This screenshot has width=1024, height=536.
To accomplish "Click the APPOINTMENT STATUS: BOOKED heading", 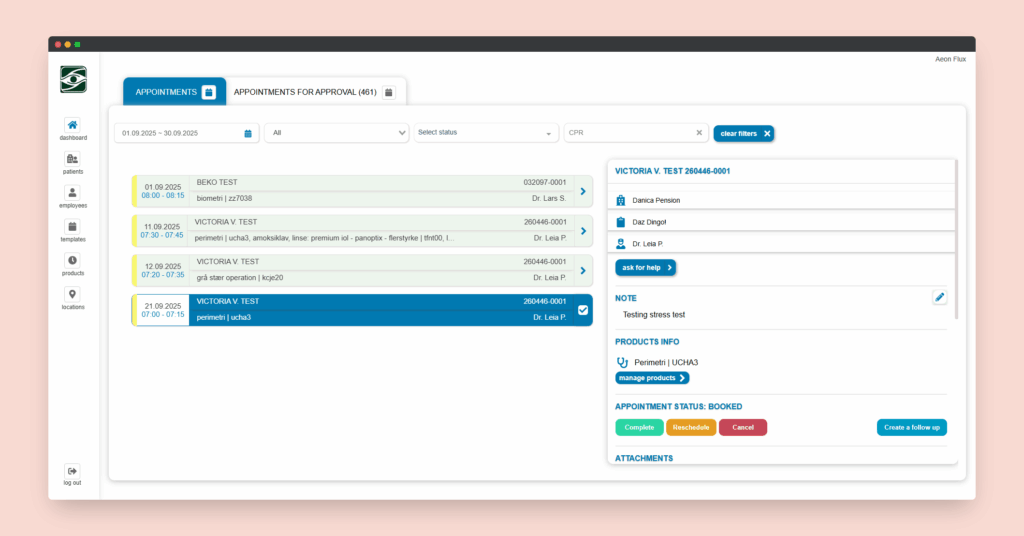I will (x=679, y=407).
